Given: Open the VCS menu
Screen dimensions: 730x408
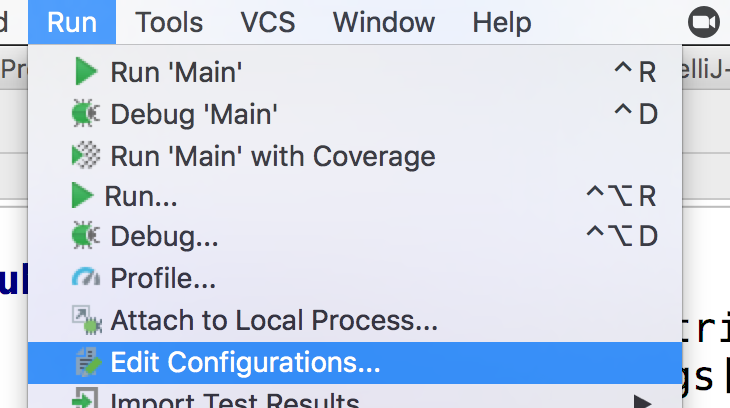Looking at the screenshot, I should click(268, 22).
